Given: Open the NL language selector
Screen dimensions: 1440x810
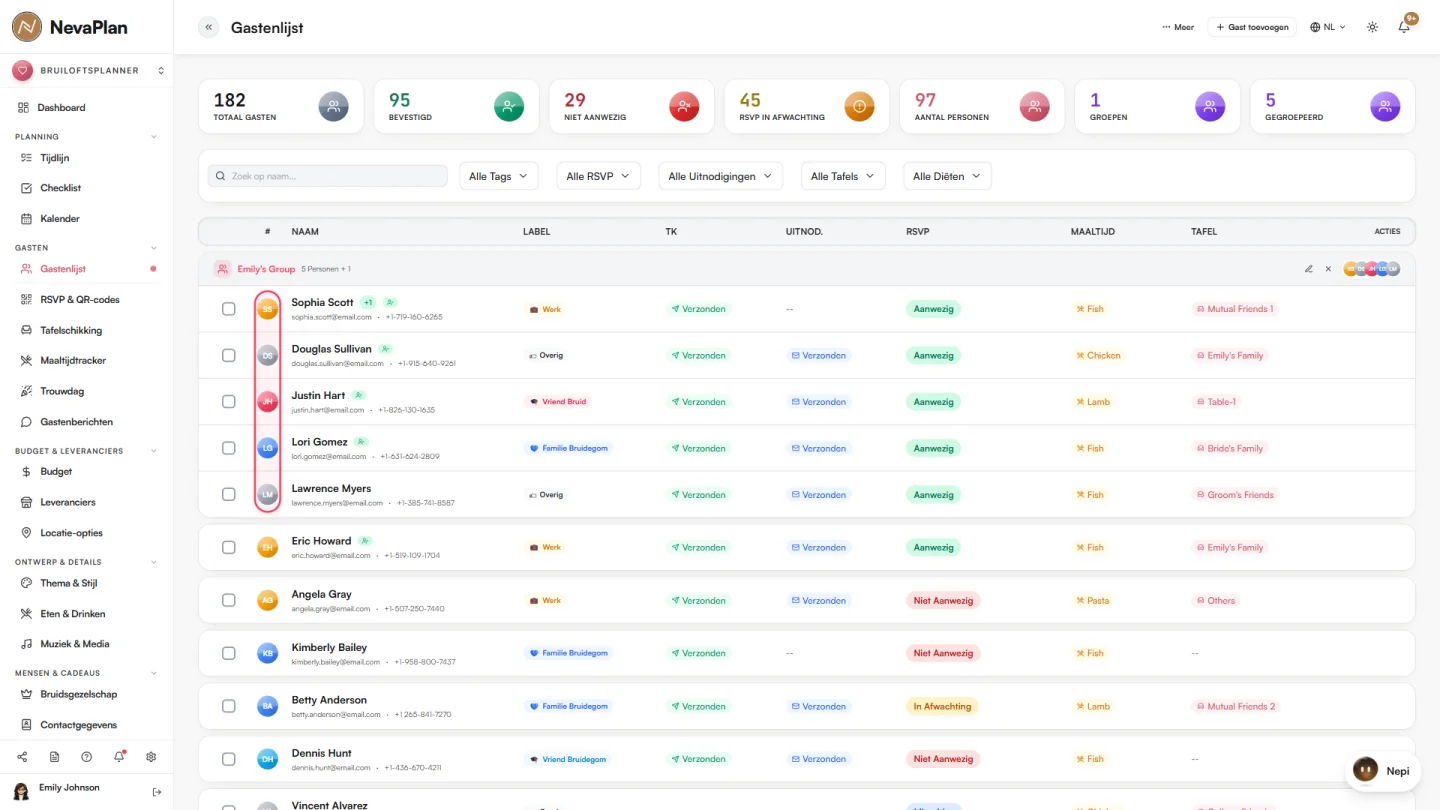Looking at the screenshot, I should pyautogui.click(x=1328, y=27).
